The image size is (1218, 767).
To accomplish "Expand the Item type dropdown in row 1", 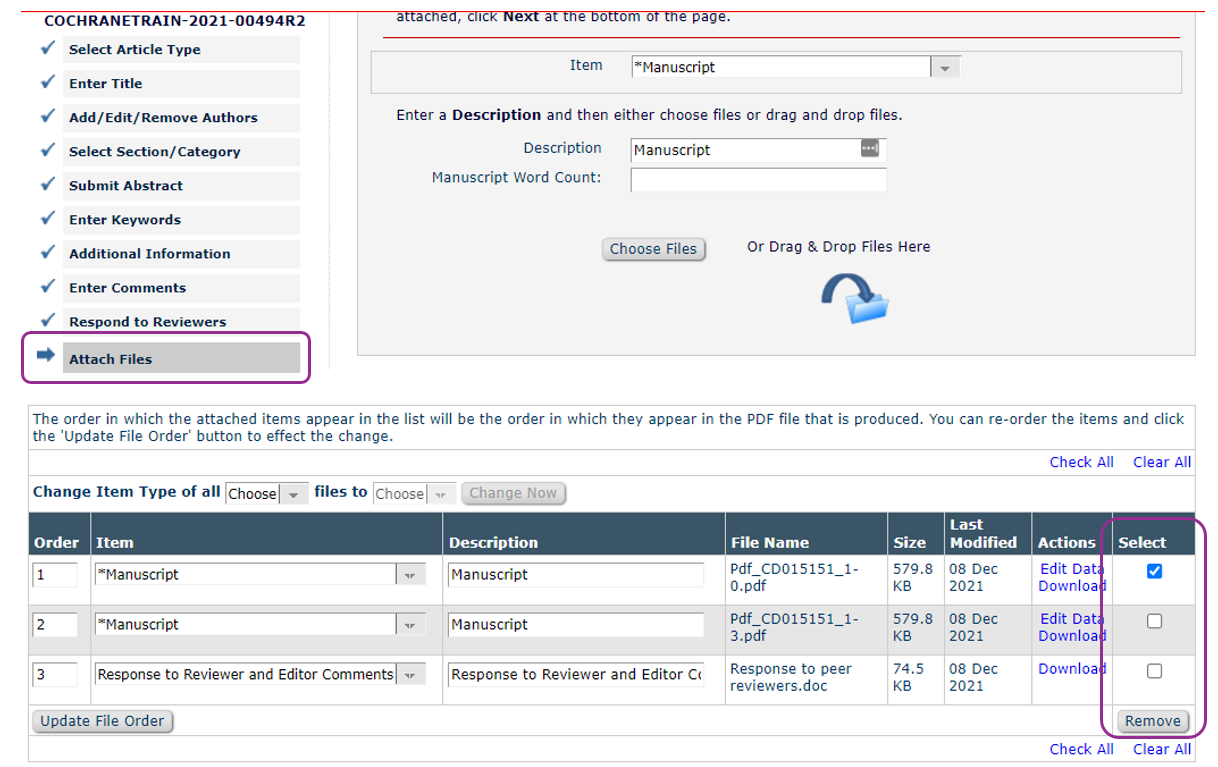I will 410,575.
